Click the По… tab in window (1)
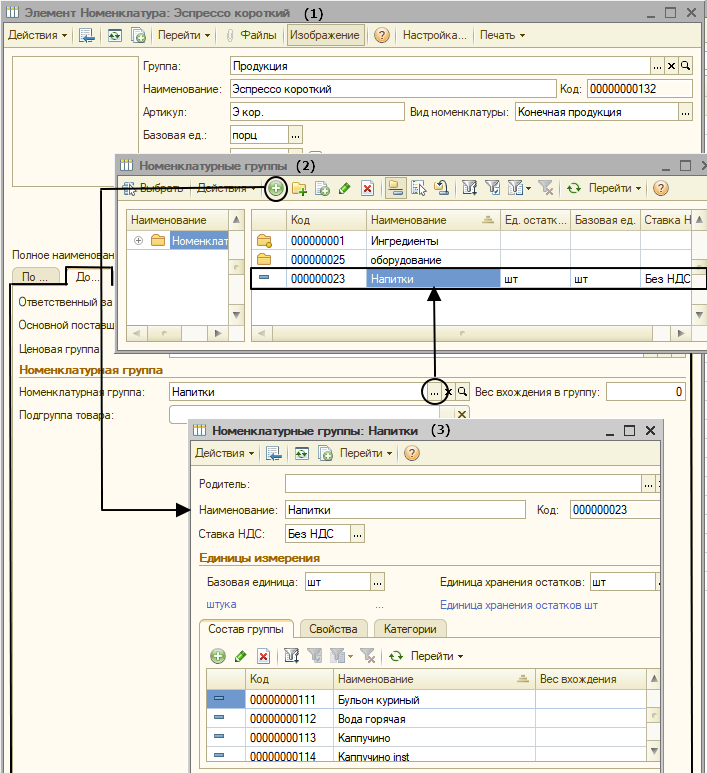Screen dimensions: 707x773 (x=35, y=277)
